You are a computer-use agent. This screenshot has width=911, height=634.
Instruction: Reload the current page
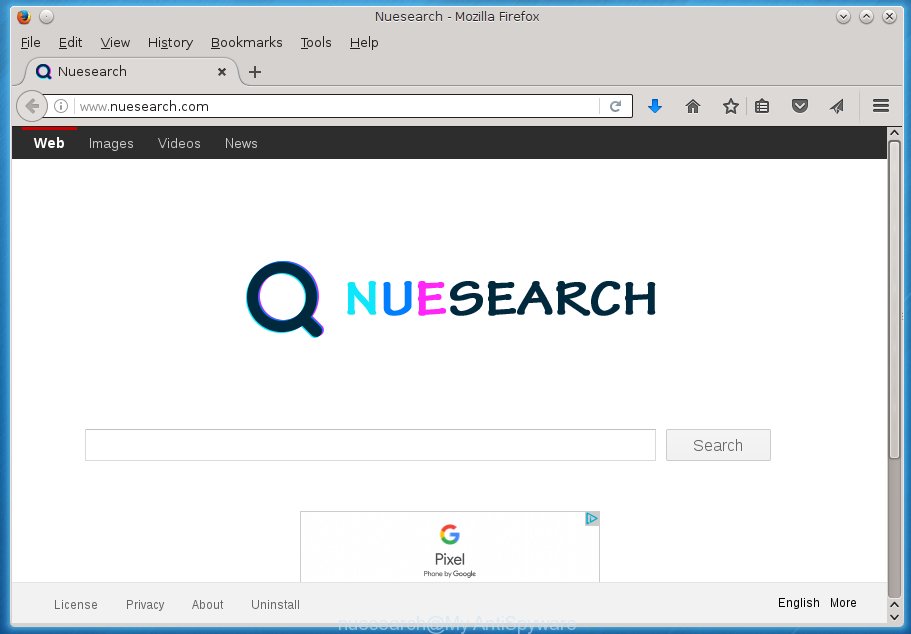[x=615, y=106]
